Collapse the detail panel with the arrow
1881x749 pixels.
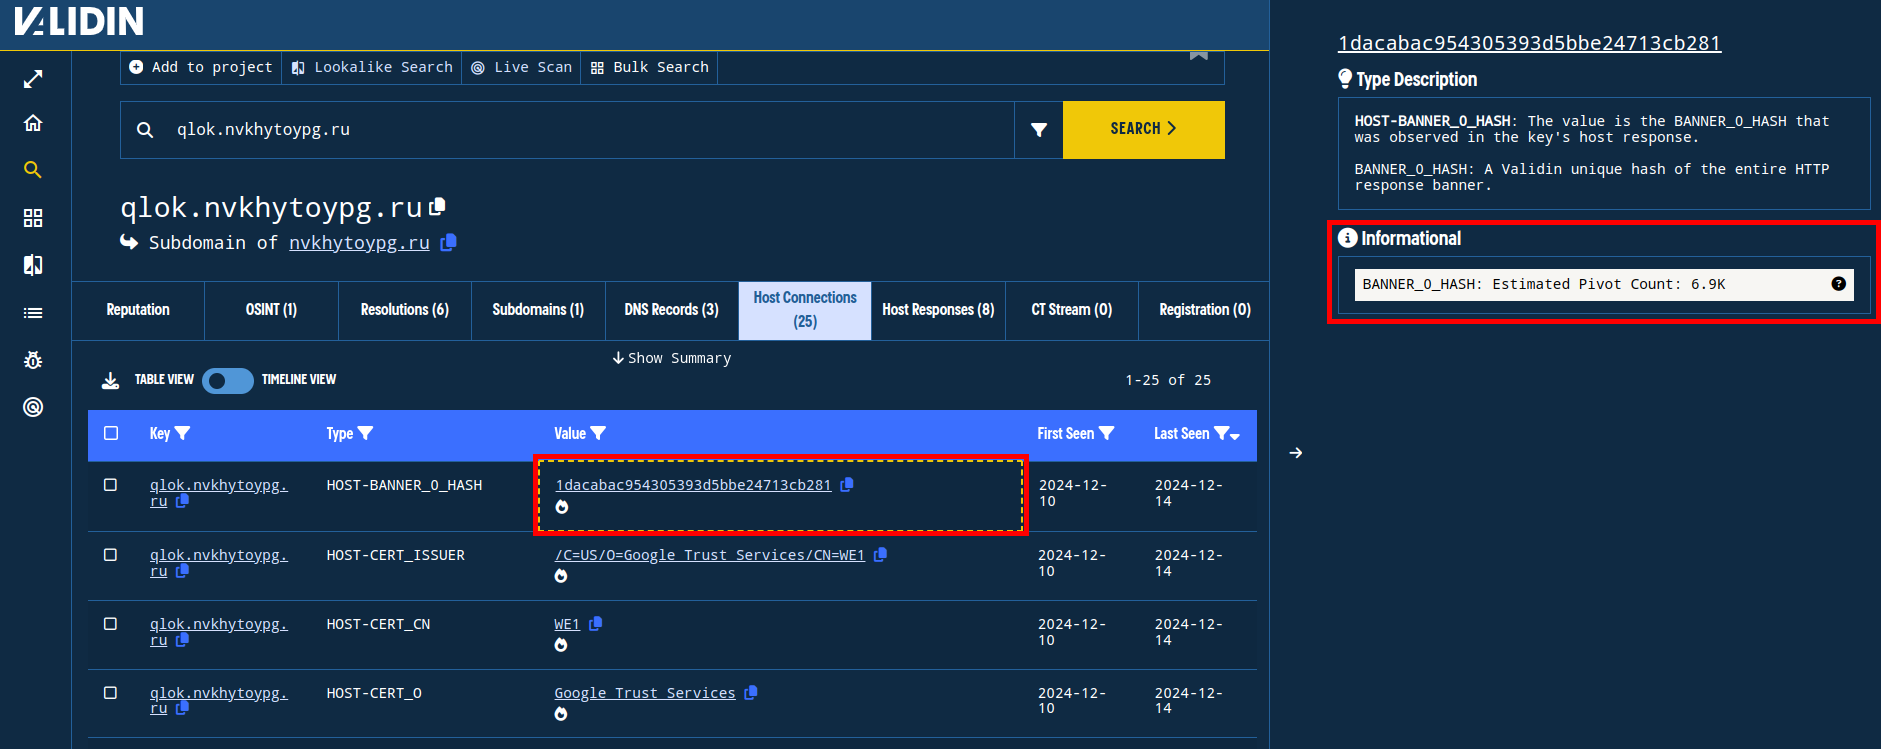(x=1296, y=453)
